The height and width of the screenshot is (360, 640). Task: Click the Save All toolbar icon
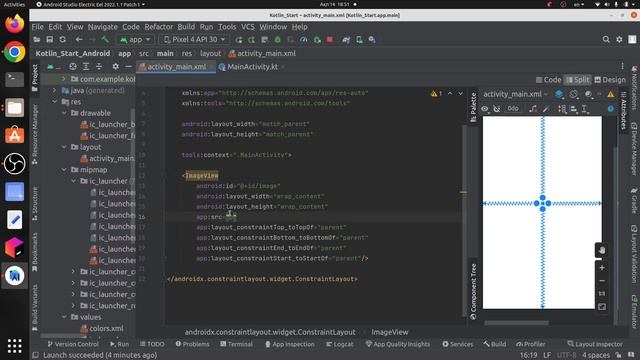(x=49, y=40)
